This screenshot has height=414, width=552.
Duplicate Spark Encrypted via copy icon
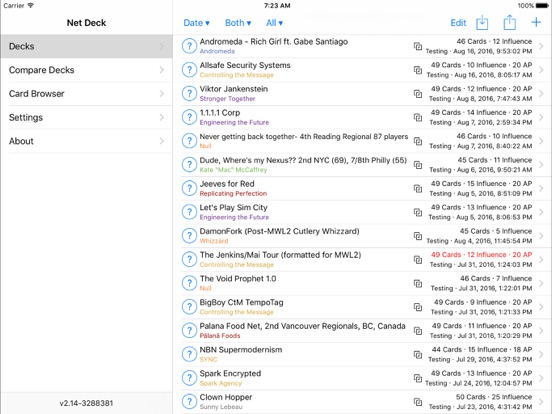(x=418, y=378)
